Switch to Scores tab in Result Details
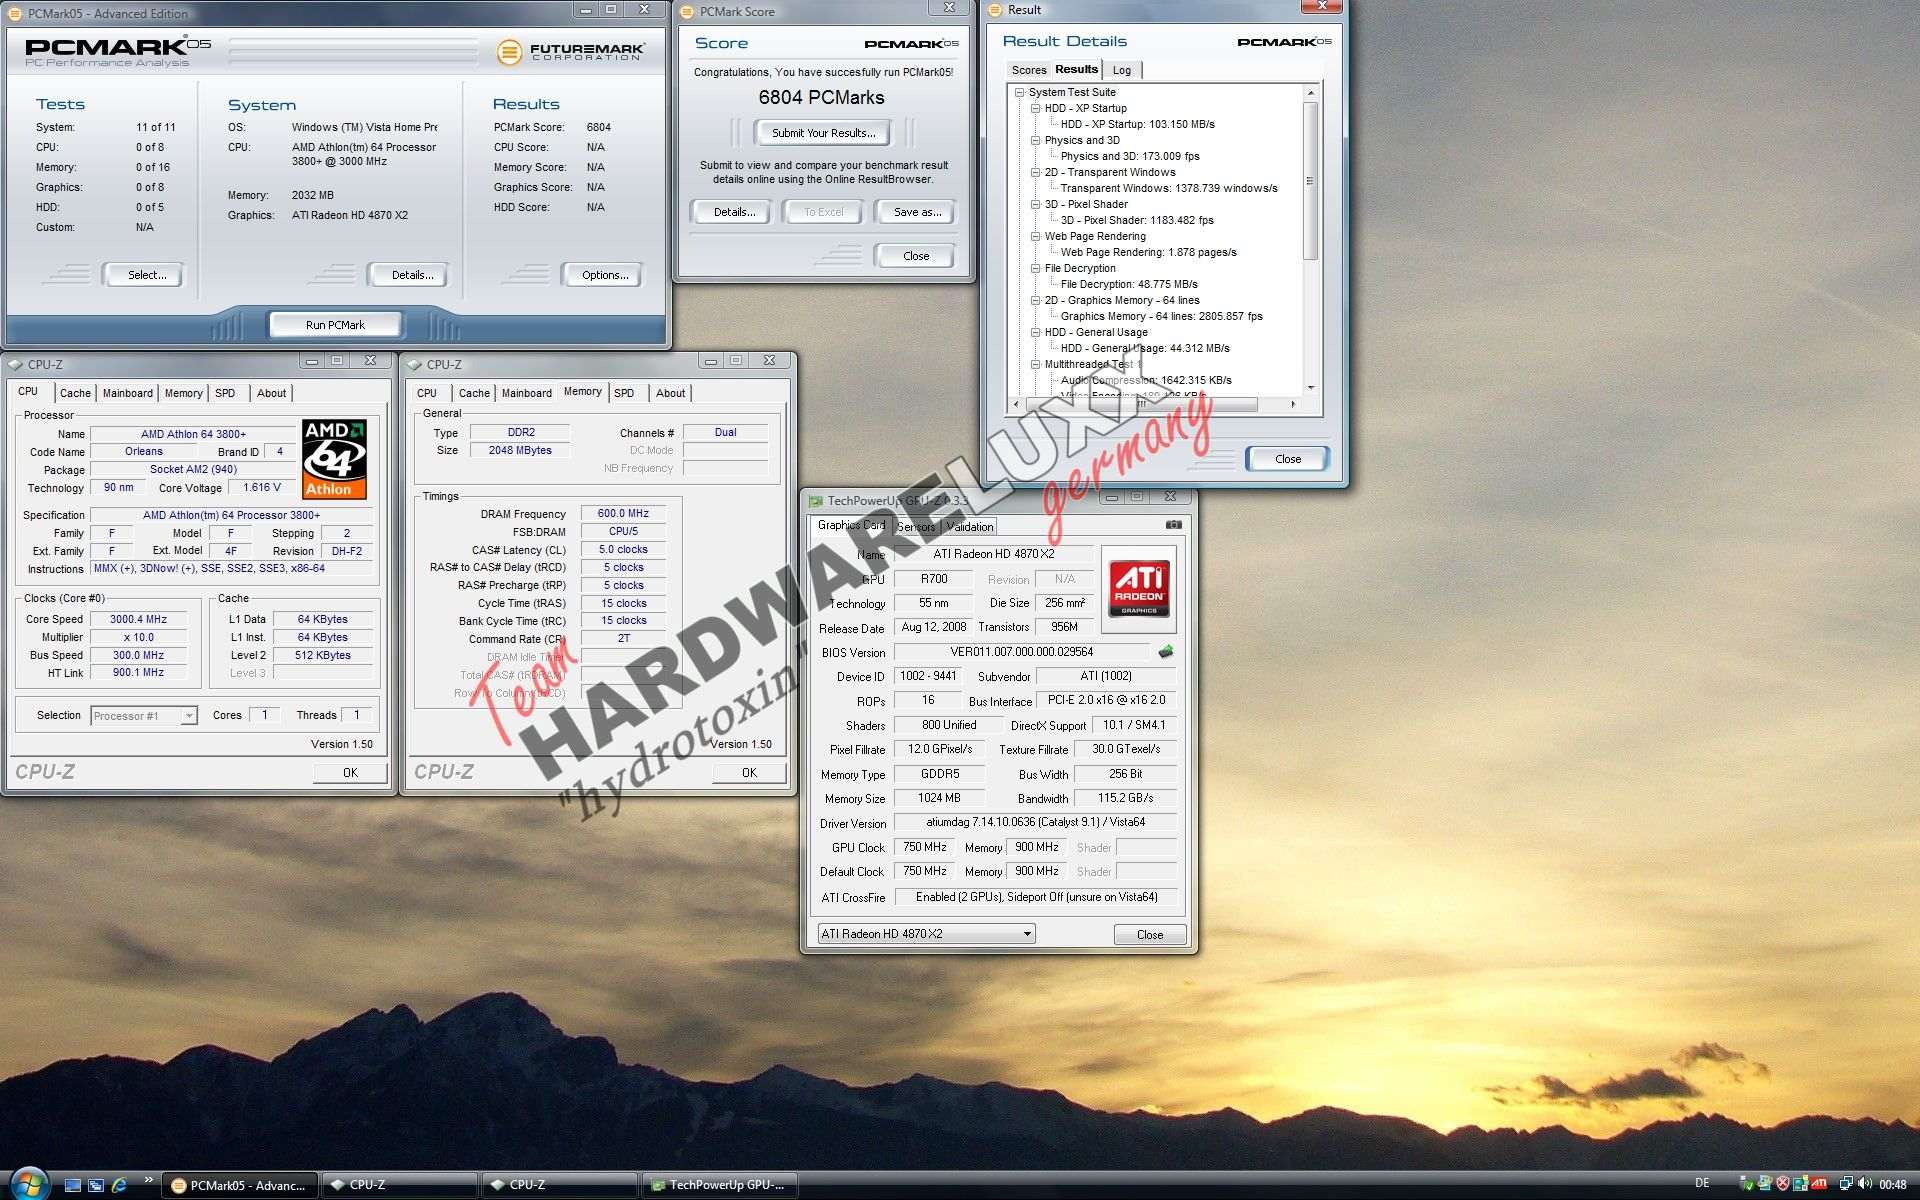The width and height of the screenshot is (1920, 1200). tap(1028, 70)
